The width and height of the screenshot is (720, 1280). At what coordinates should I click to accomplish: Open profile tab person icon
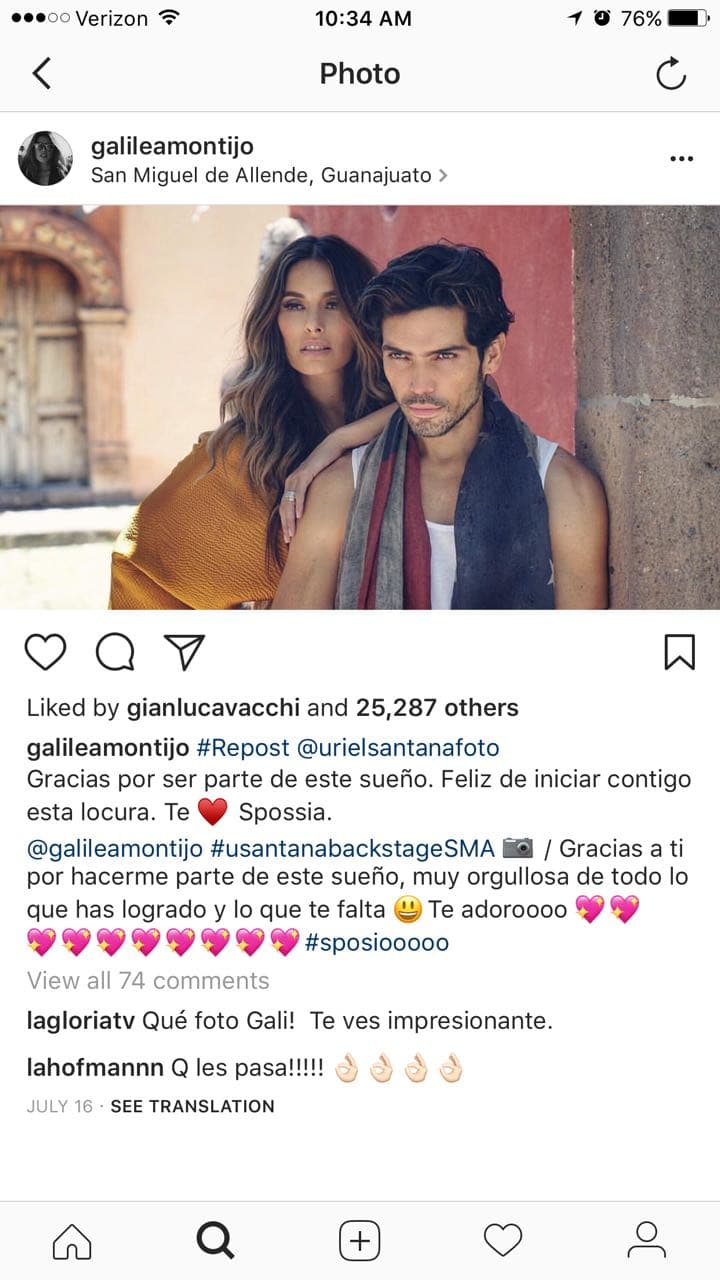[x=647, y=1241]
